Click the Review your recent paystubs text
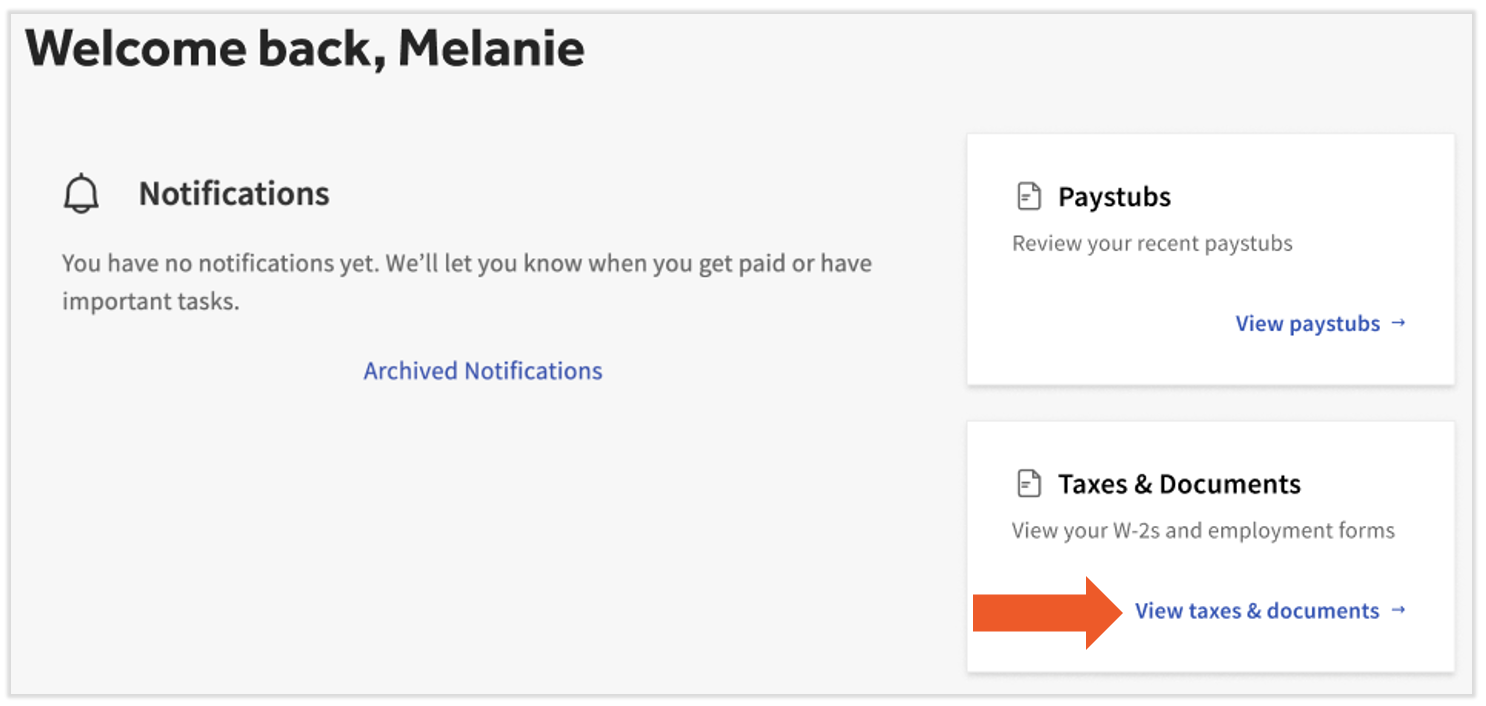Image resolution: width=1486 pixels, height=706 pixels. [1152, 242]
